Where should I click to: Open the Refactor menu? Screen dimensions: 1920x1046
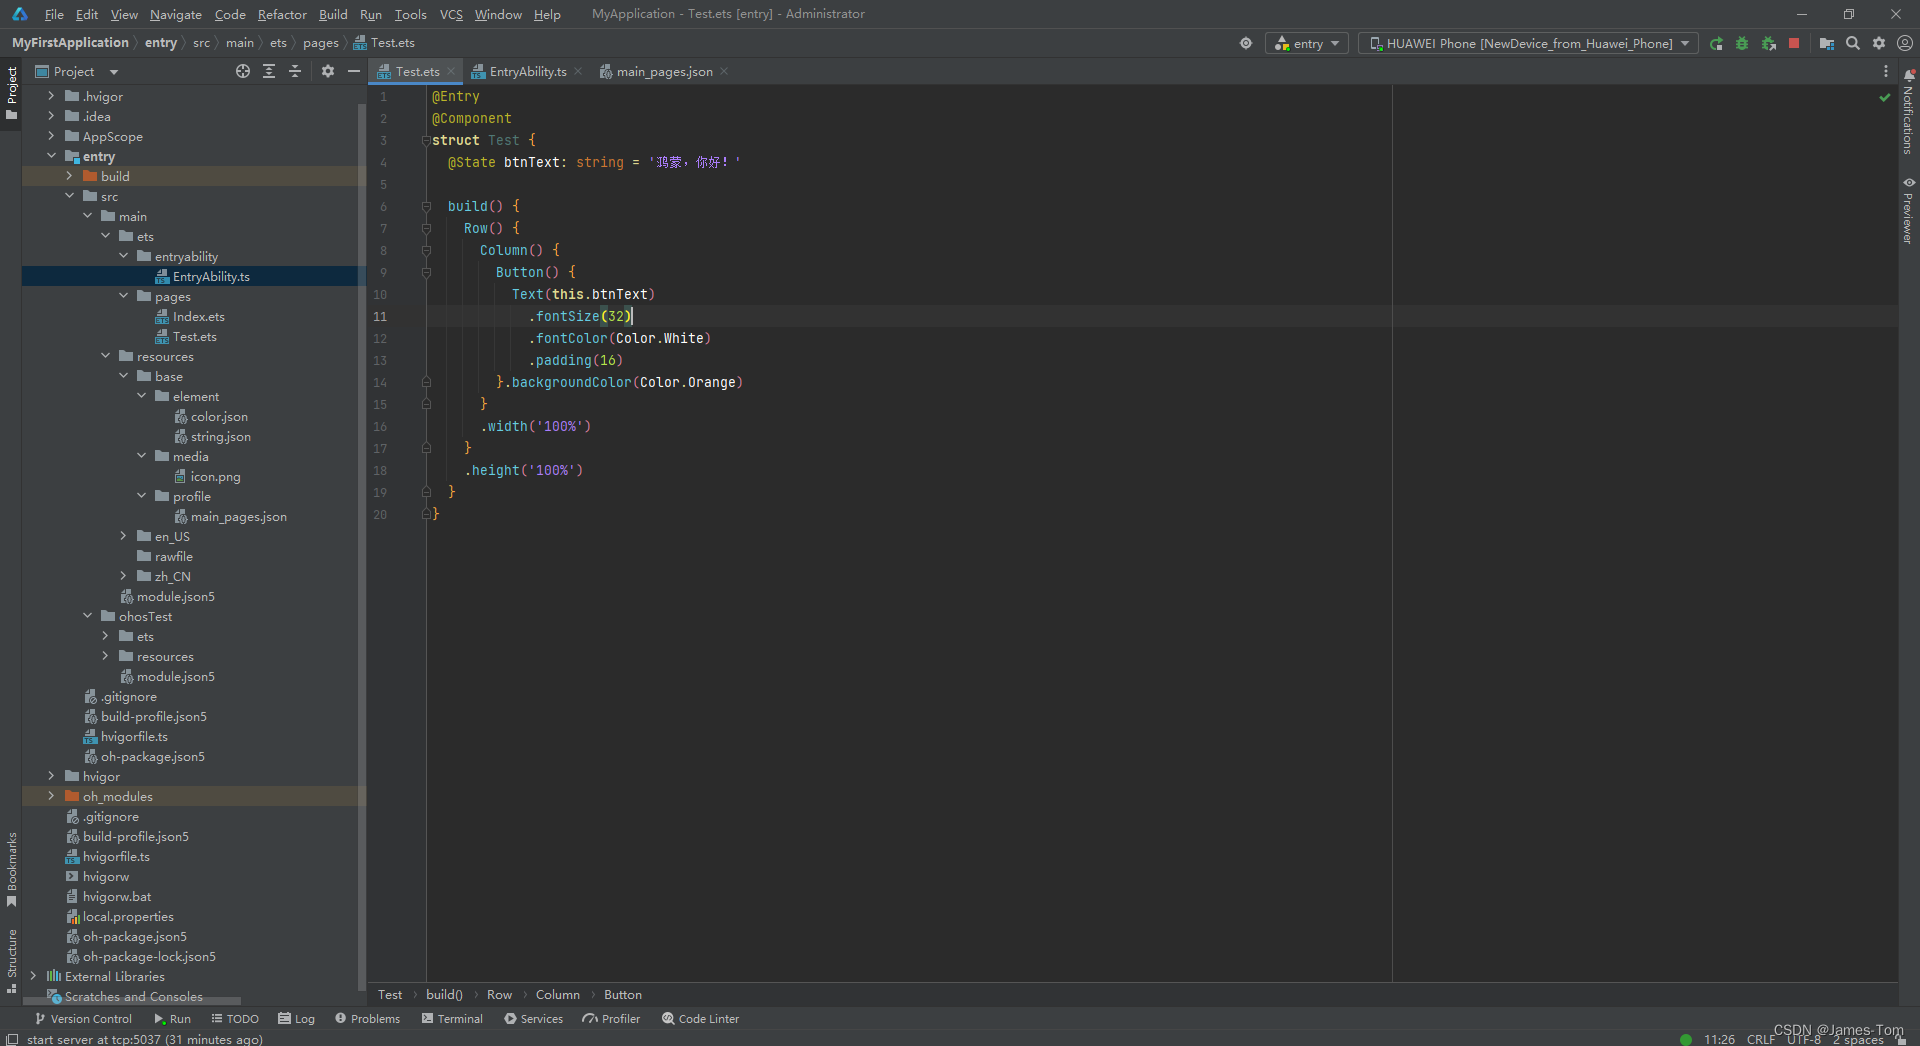pyautogui.click(x=282, y=14)
